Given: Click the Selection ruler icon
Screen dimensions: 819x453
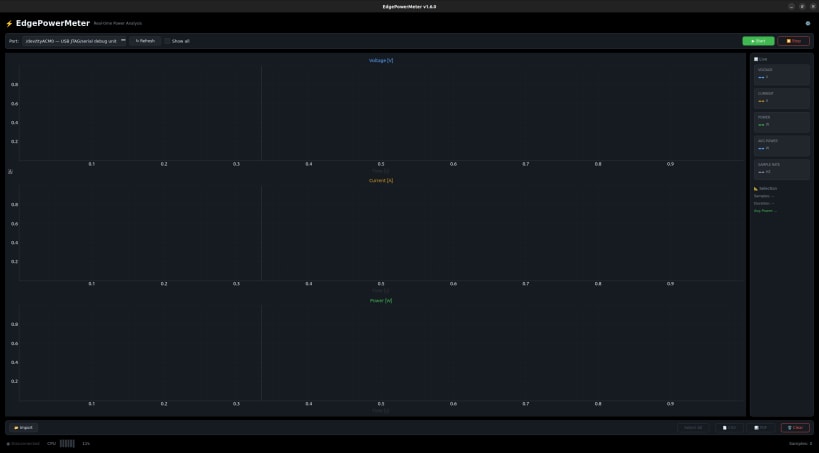Looking at the screenshot, I should coord(756,188).
